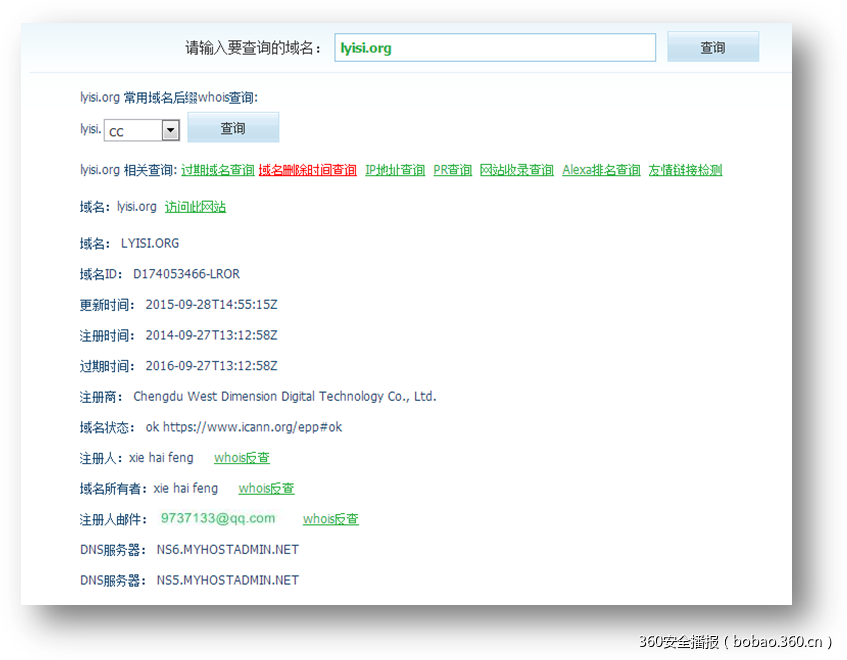The image size is (847, 660).
Task: Click whois反查 next to registrant xie hai feng
Action: (241, 457)
